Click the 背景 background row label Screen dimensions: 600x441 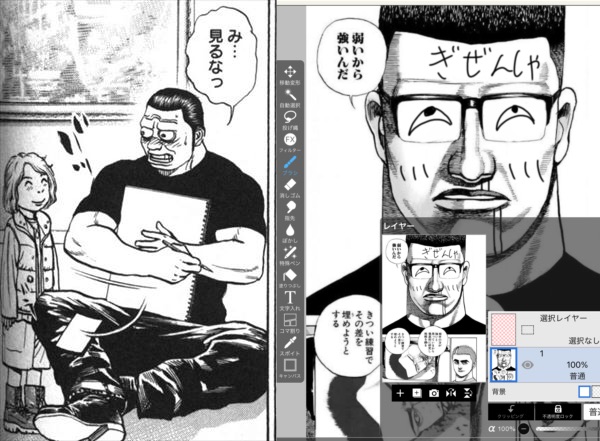point(499,392)
